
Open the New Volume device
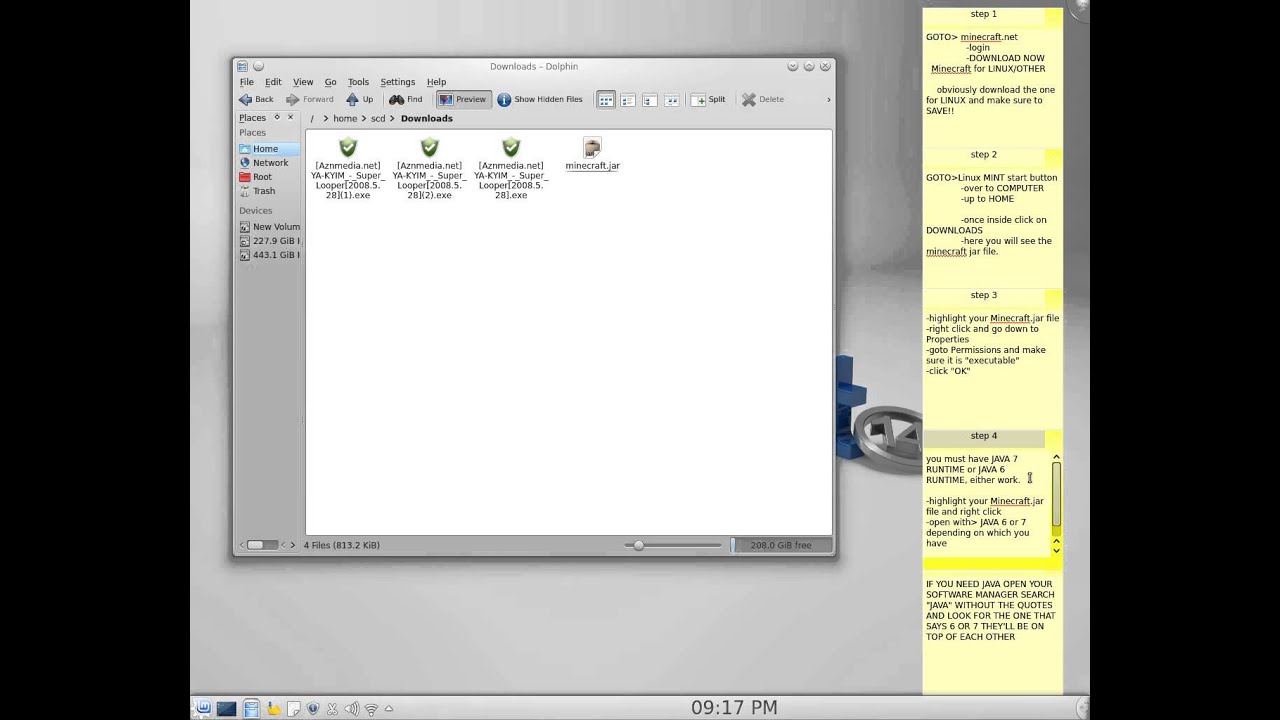click(x=268, y=227)
